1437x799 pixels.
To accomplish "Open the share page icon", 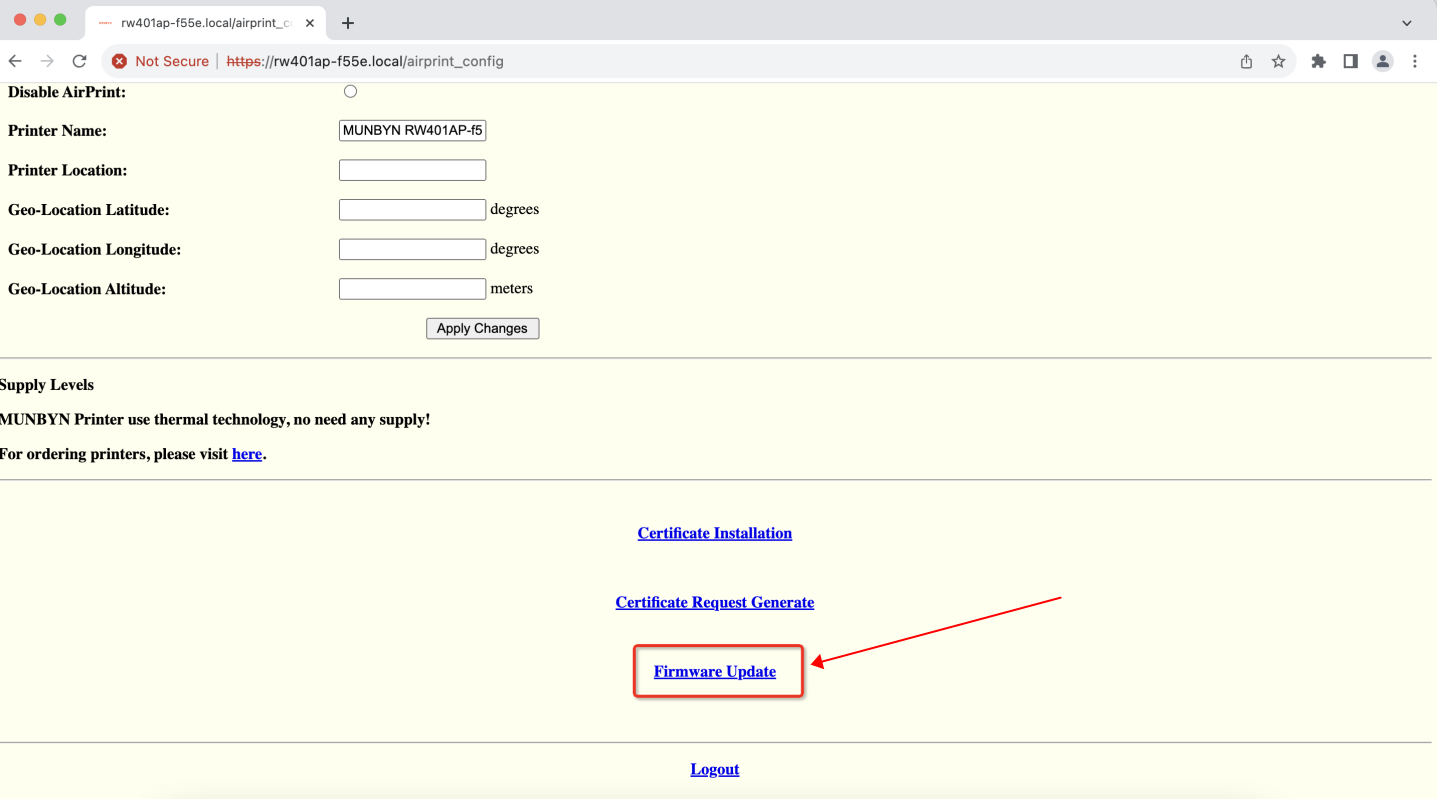I will pos(1246,61).
